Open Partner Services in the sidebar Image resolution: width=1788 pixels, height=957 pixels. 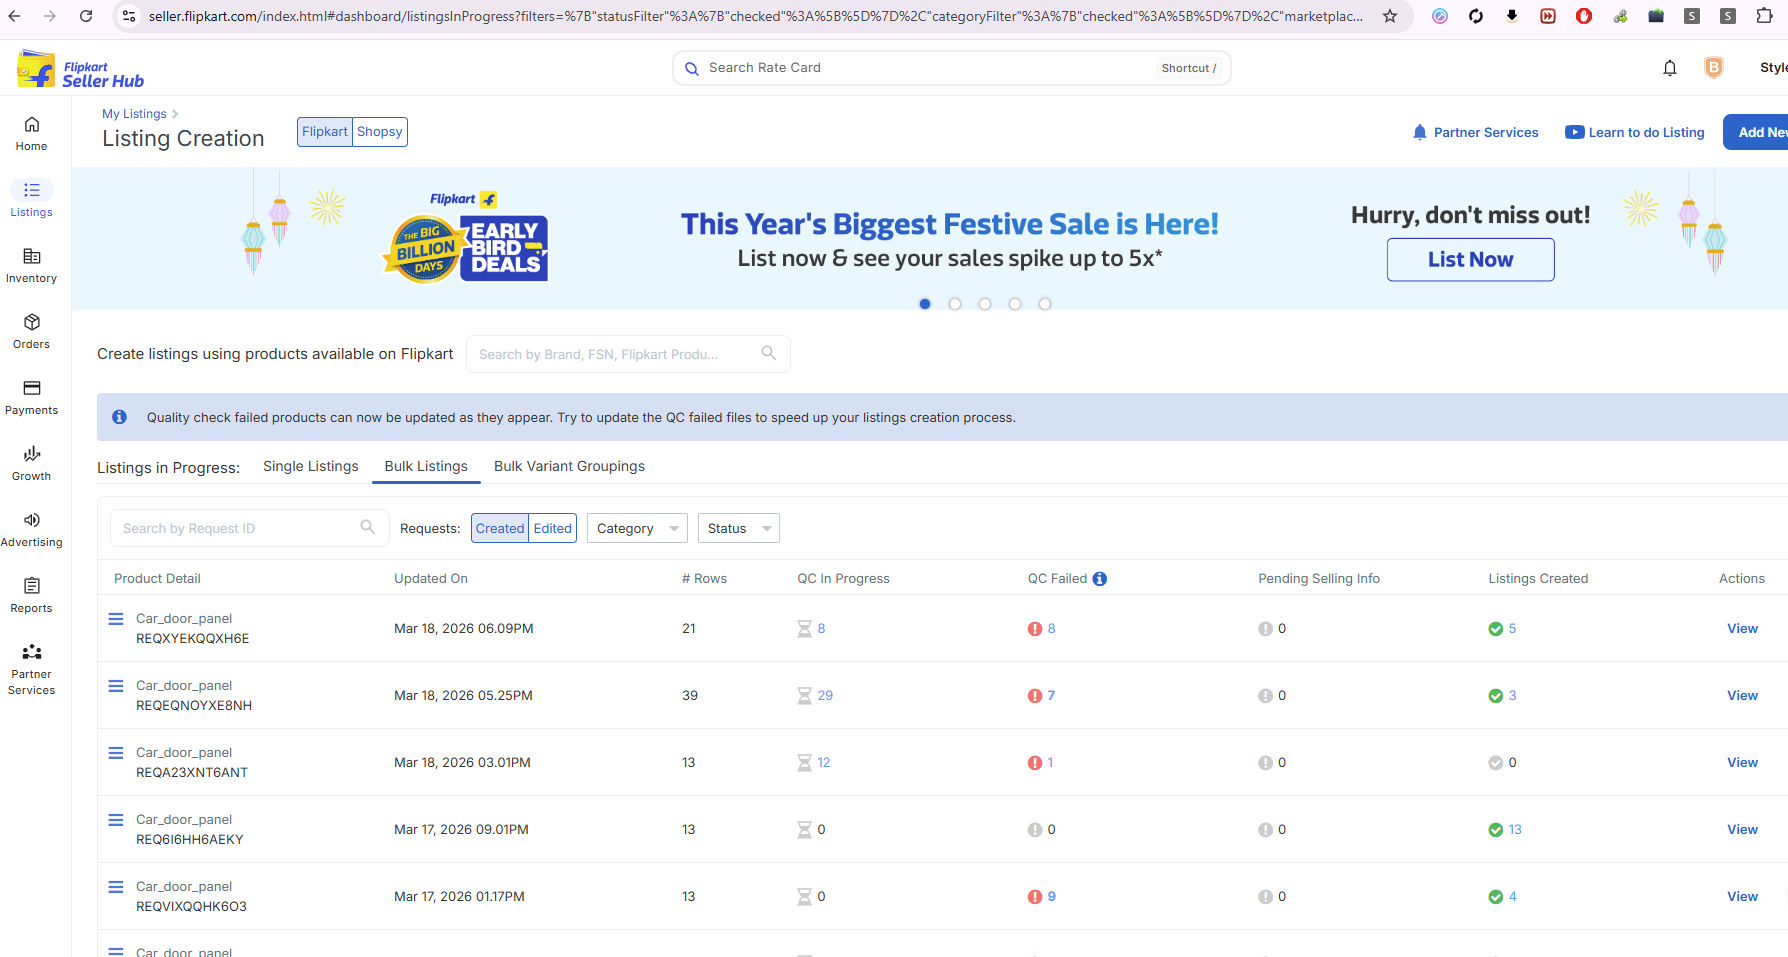(x=31, y=670)
